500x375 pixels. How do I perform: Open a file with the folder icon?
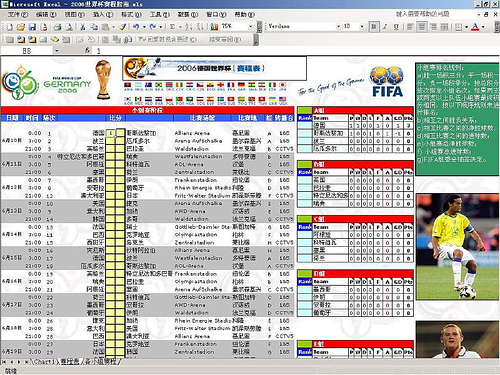(x=21, y=27)
